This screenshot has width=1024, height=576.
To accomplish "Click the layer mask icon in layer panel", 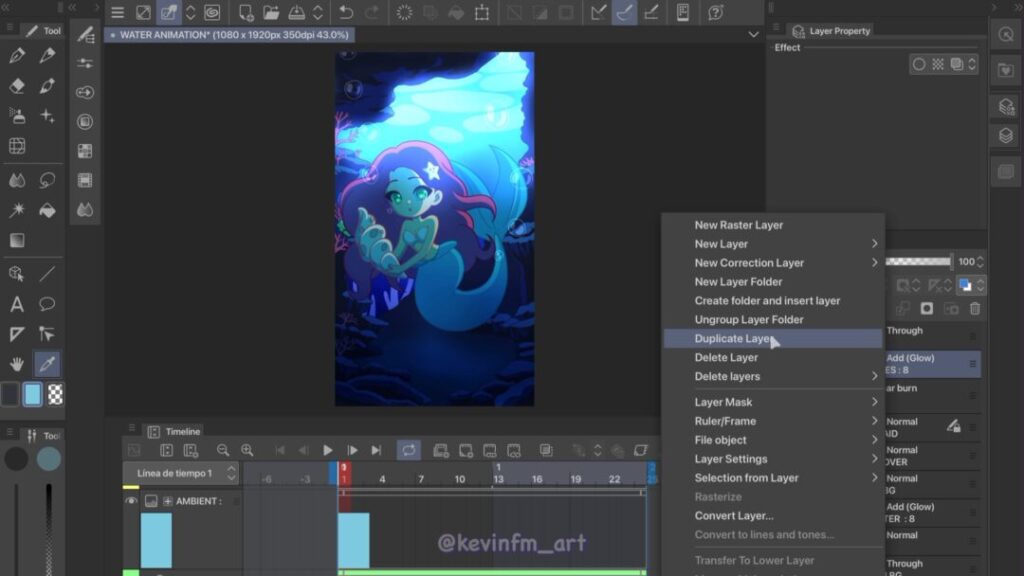I will click(x=927, y=308).
